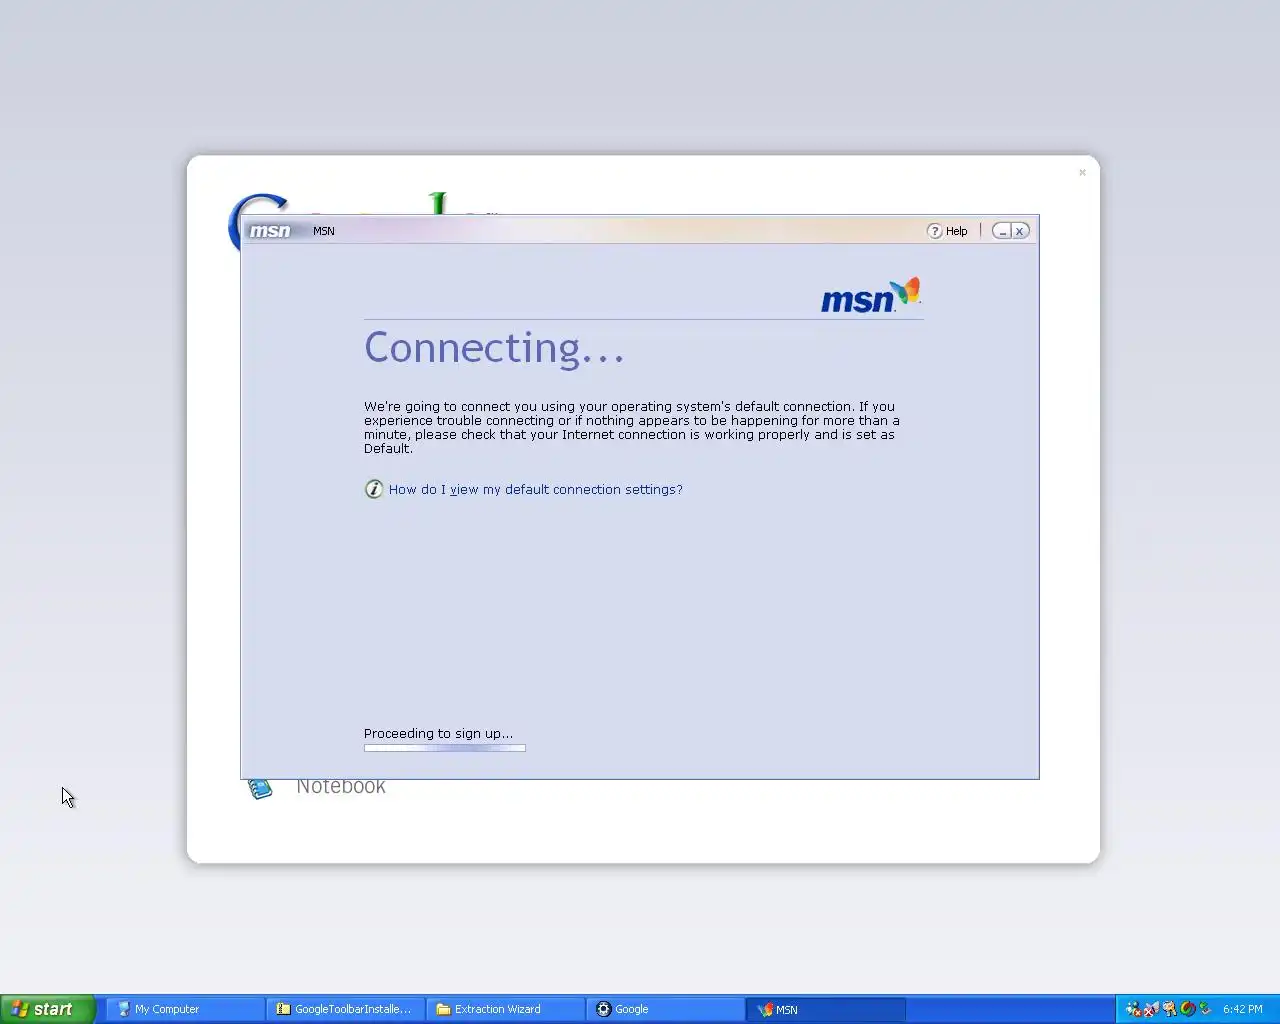Close the MSN window
The height and width of the screenshot is (1024, 1280).
pos(1020,231)
